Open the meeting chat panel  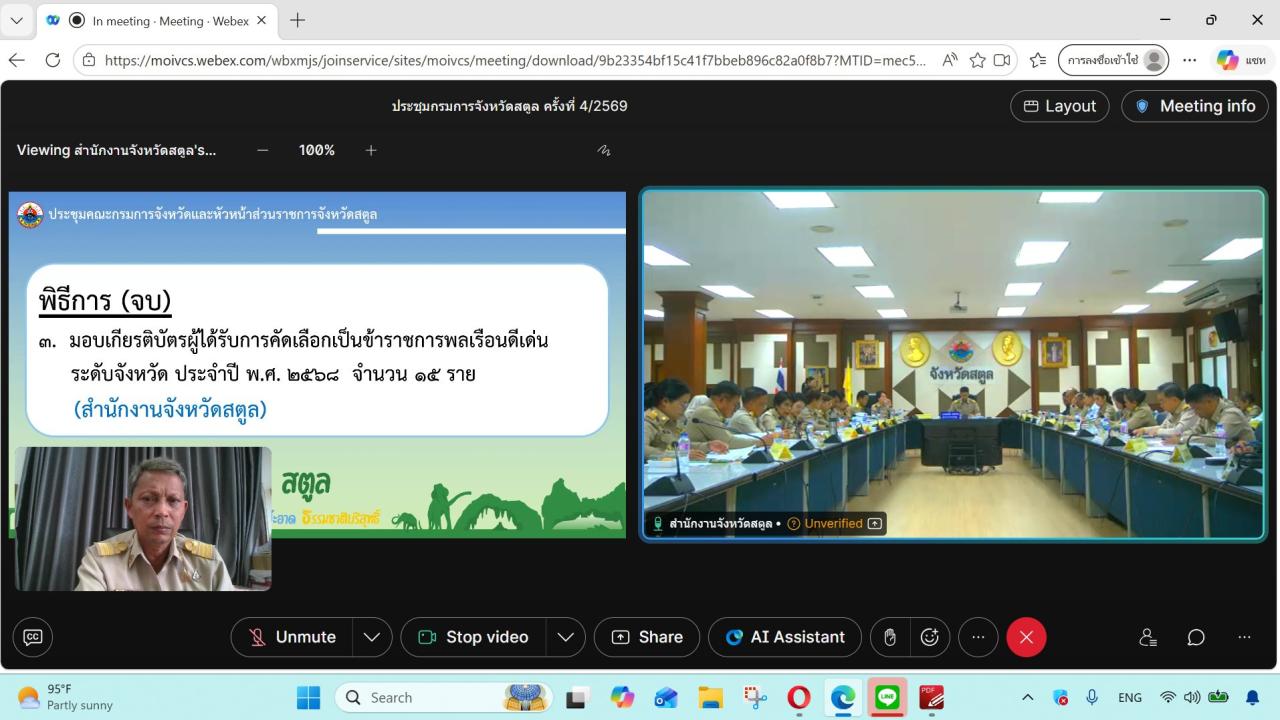[1195, 637]
